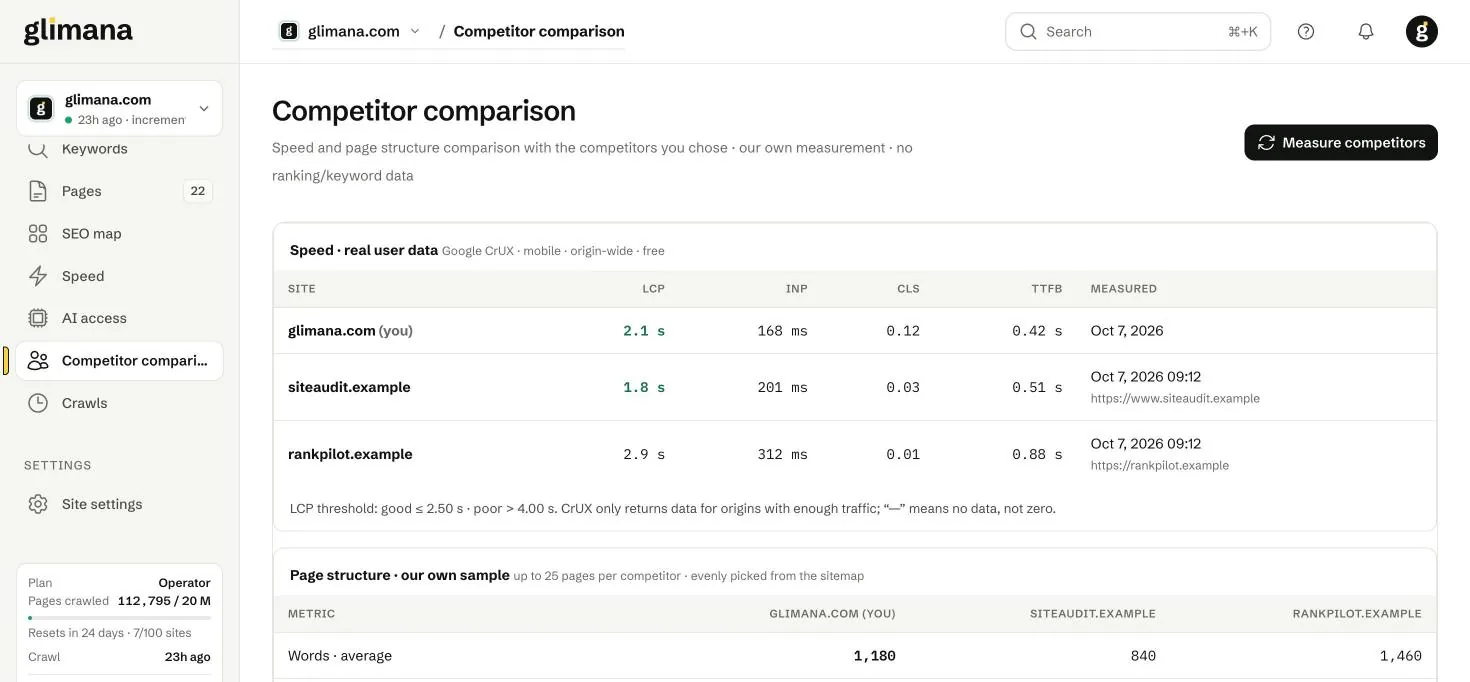Open the Keywords magnifier icon in sidebar
The width and height of the screenshot is (1470, 682).
(38, 149)
